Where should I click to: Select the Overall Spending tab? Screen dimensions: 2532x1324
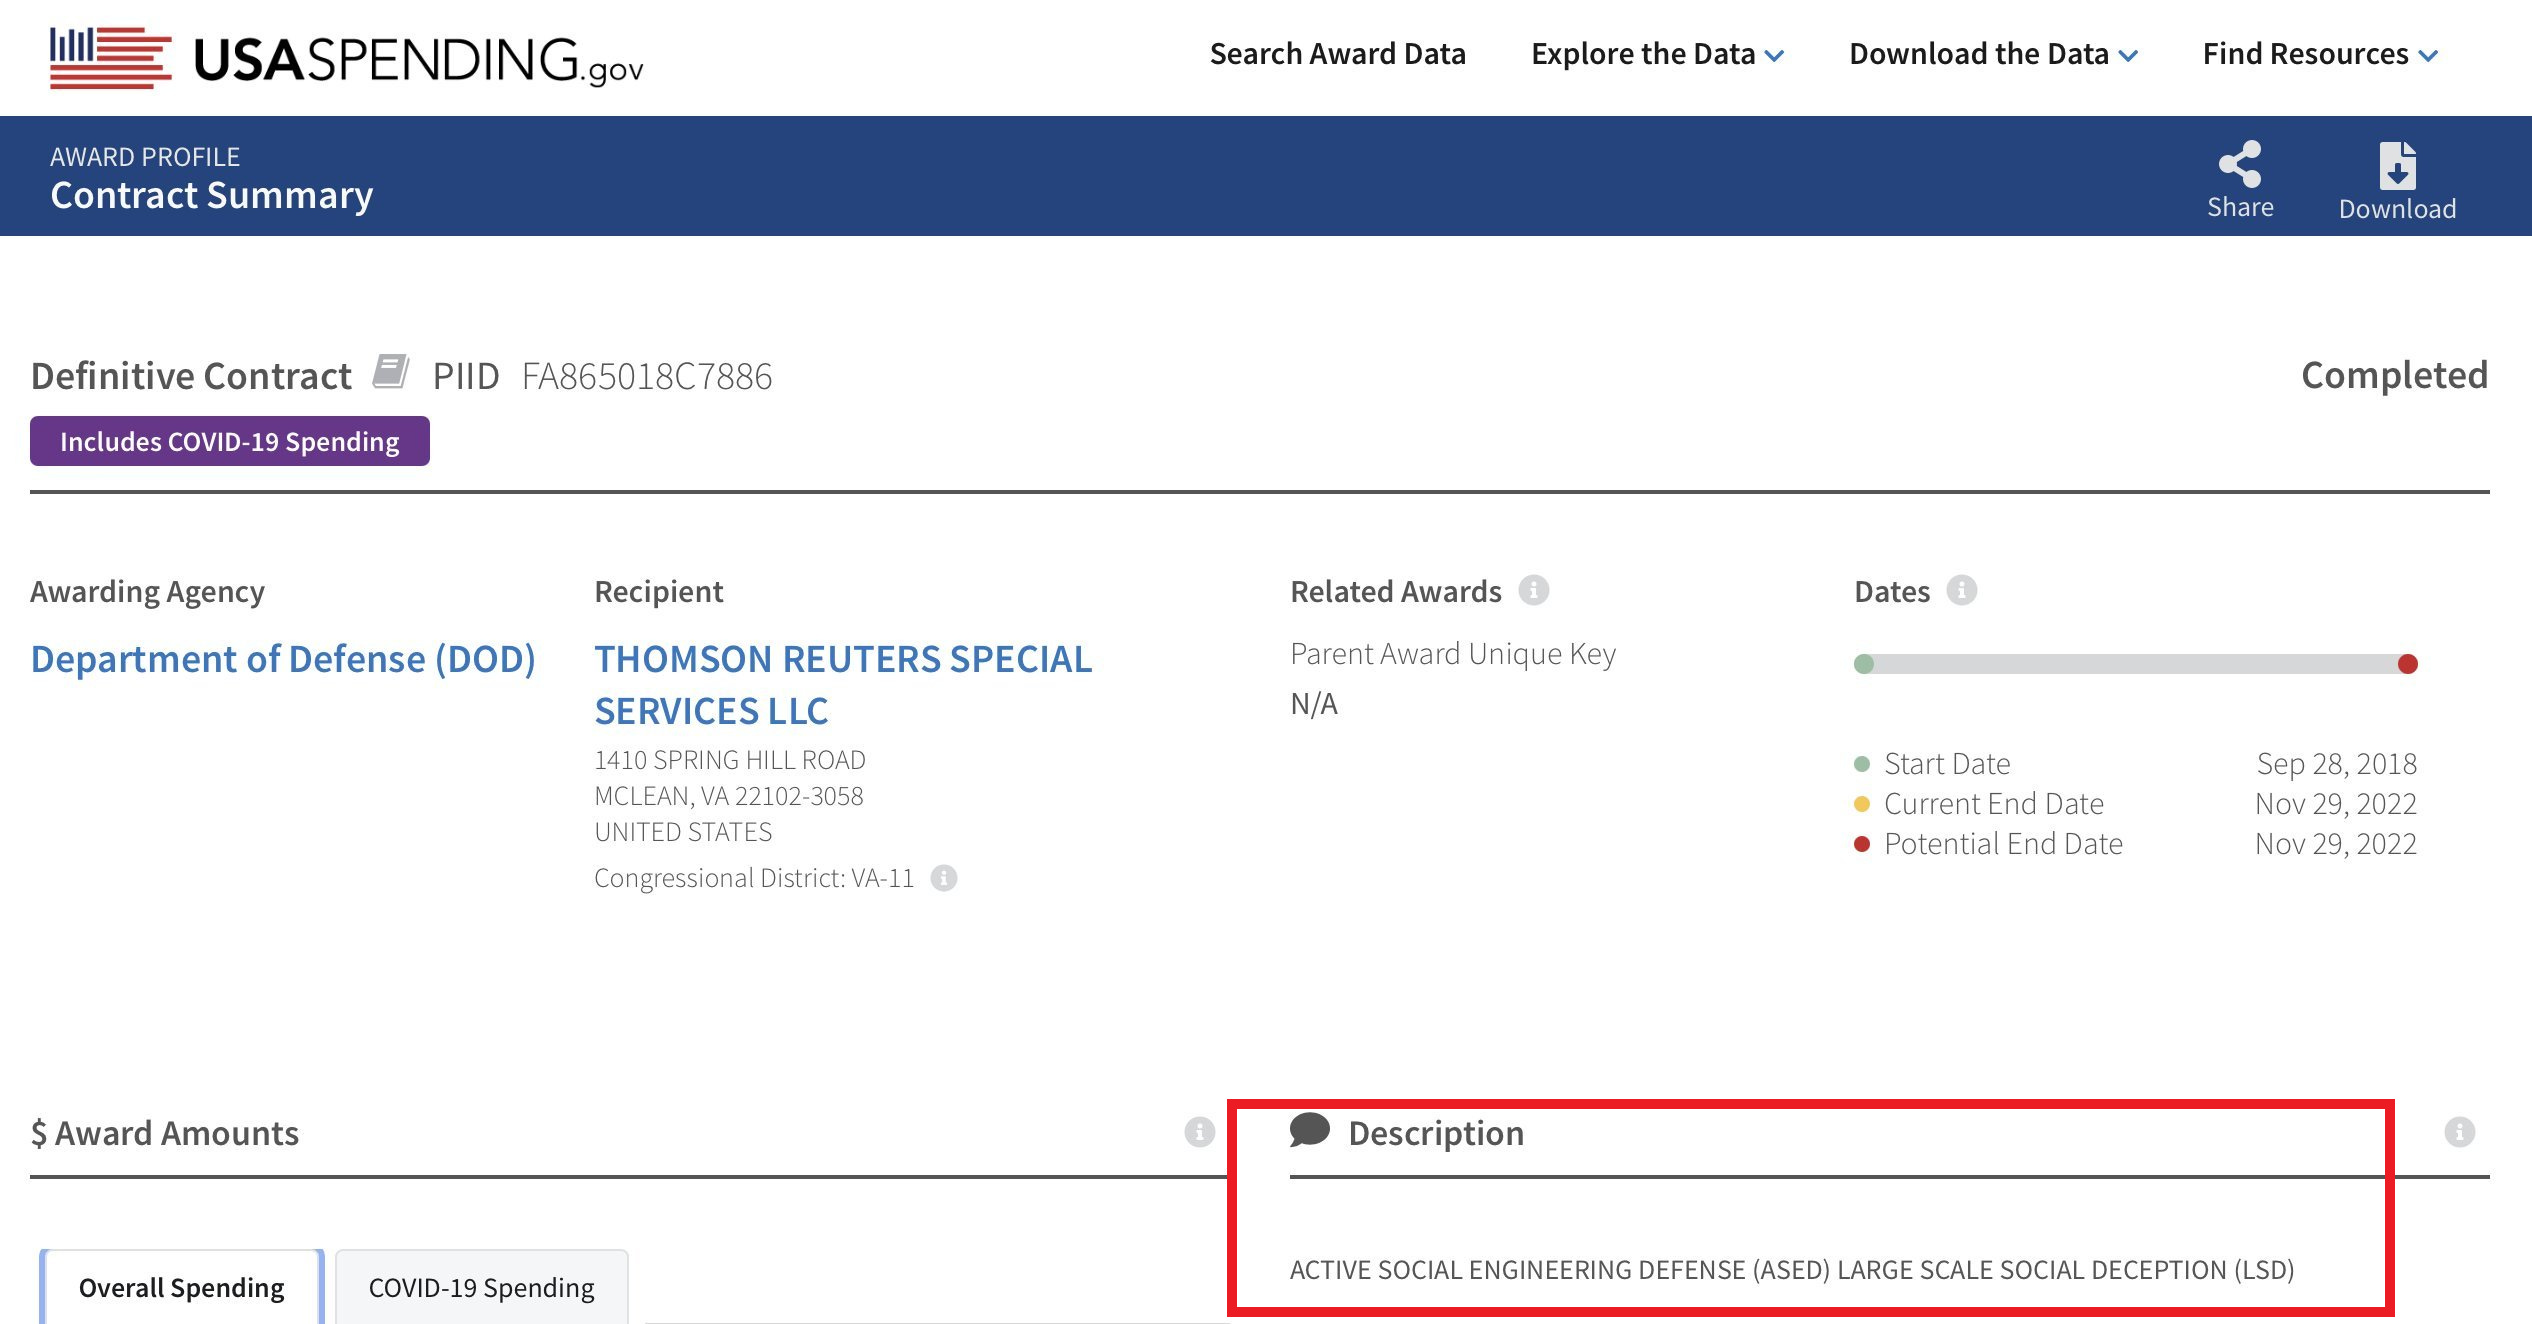181,1286
